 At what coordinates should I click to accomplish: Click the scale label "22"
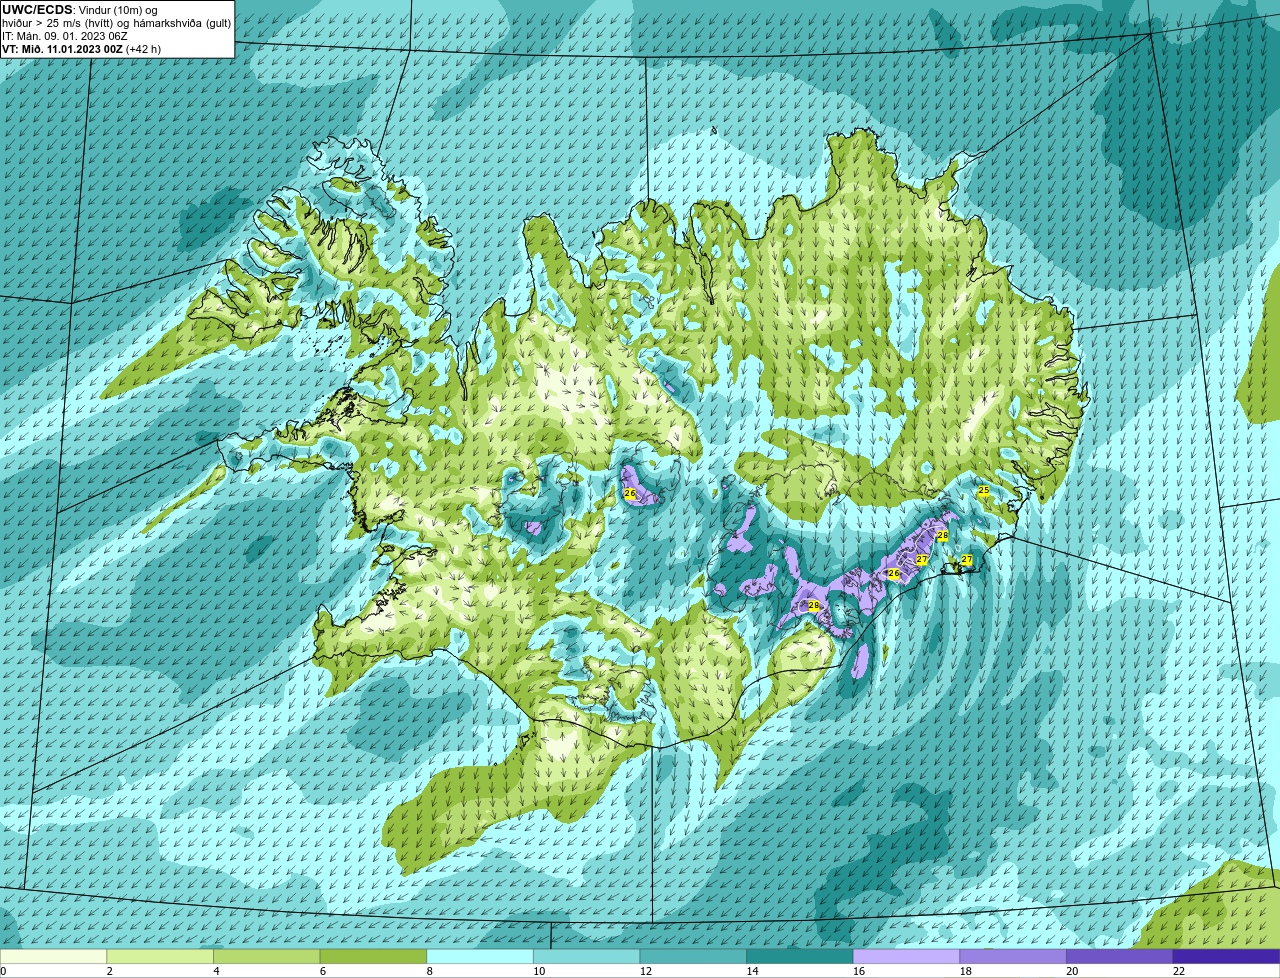[1179, 971]
